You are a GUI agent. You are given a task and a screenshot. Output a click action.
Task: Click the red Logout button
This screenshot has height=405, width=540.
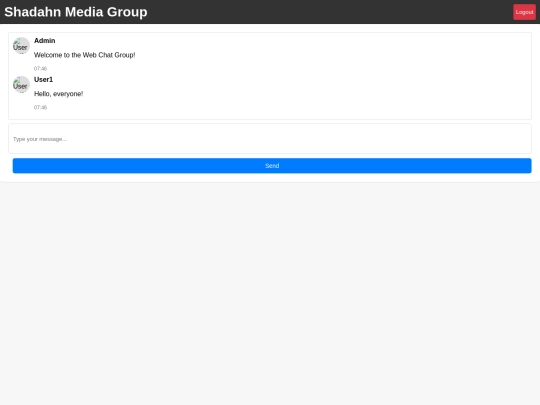pos(524,12)
